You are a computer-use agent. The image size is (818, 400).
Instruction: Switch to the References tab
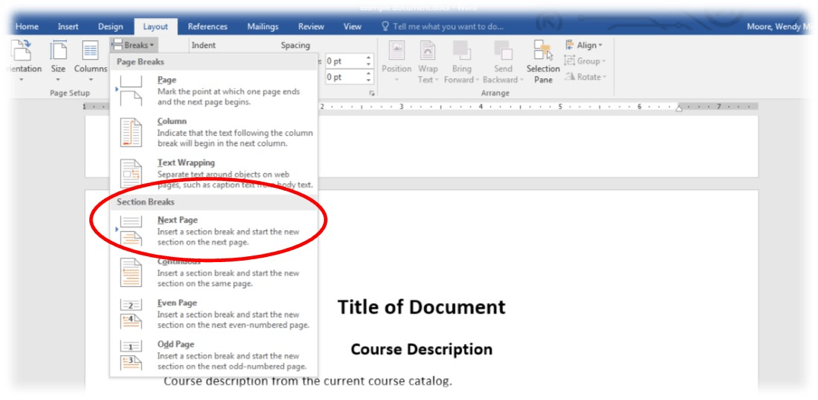207,27
